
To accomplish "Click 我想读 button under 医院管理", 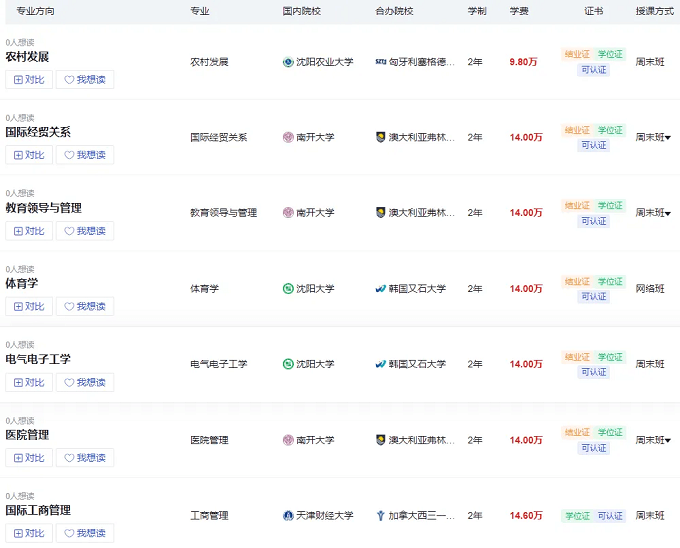I will [x=85, y=457].
